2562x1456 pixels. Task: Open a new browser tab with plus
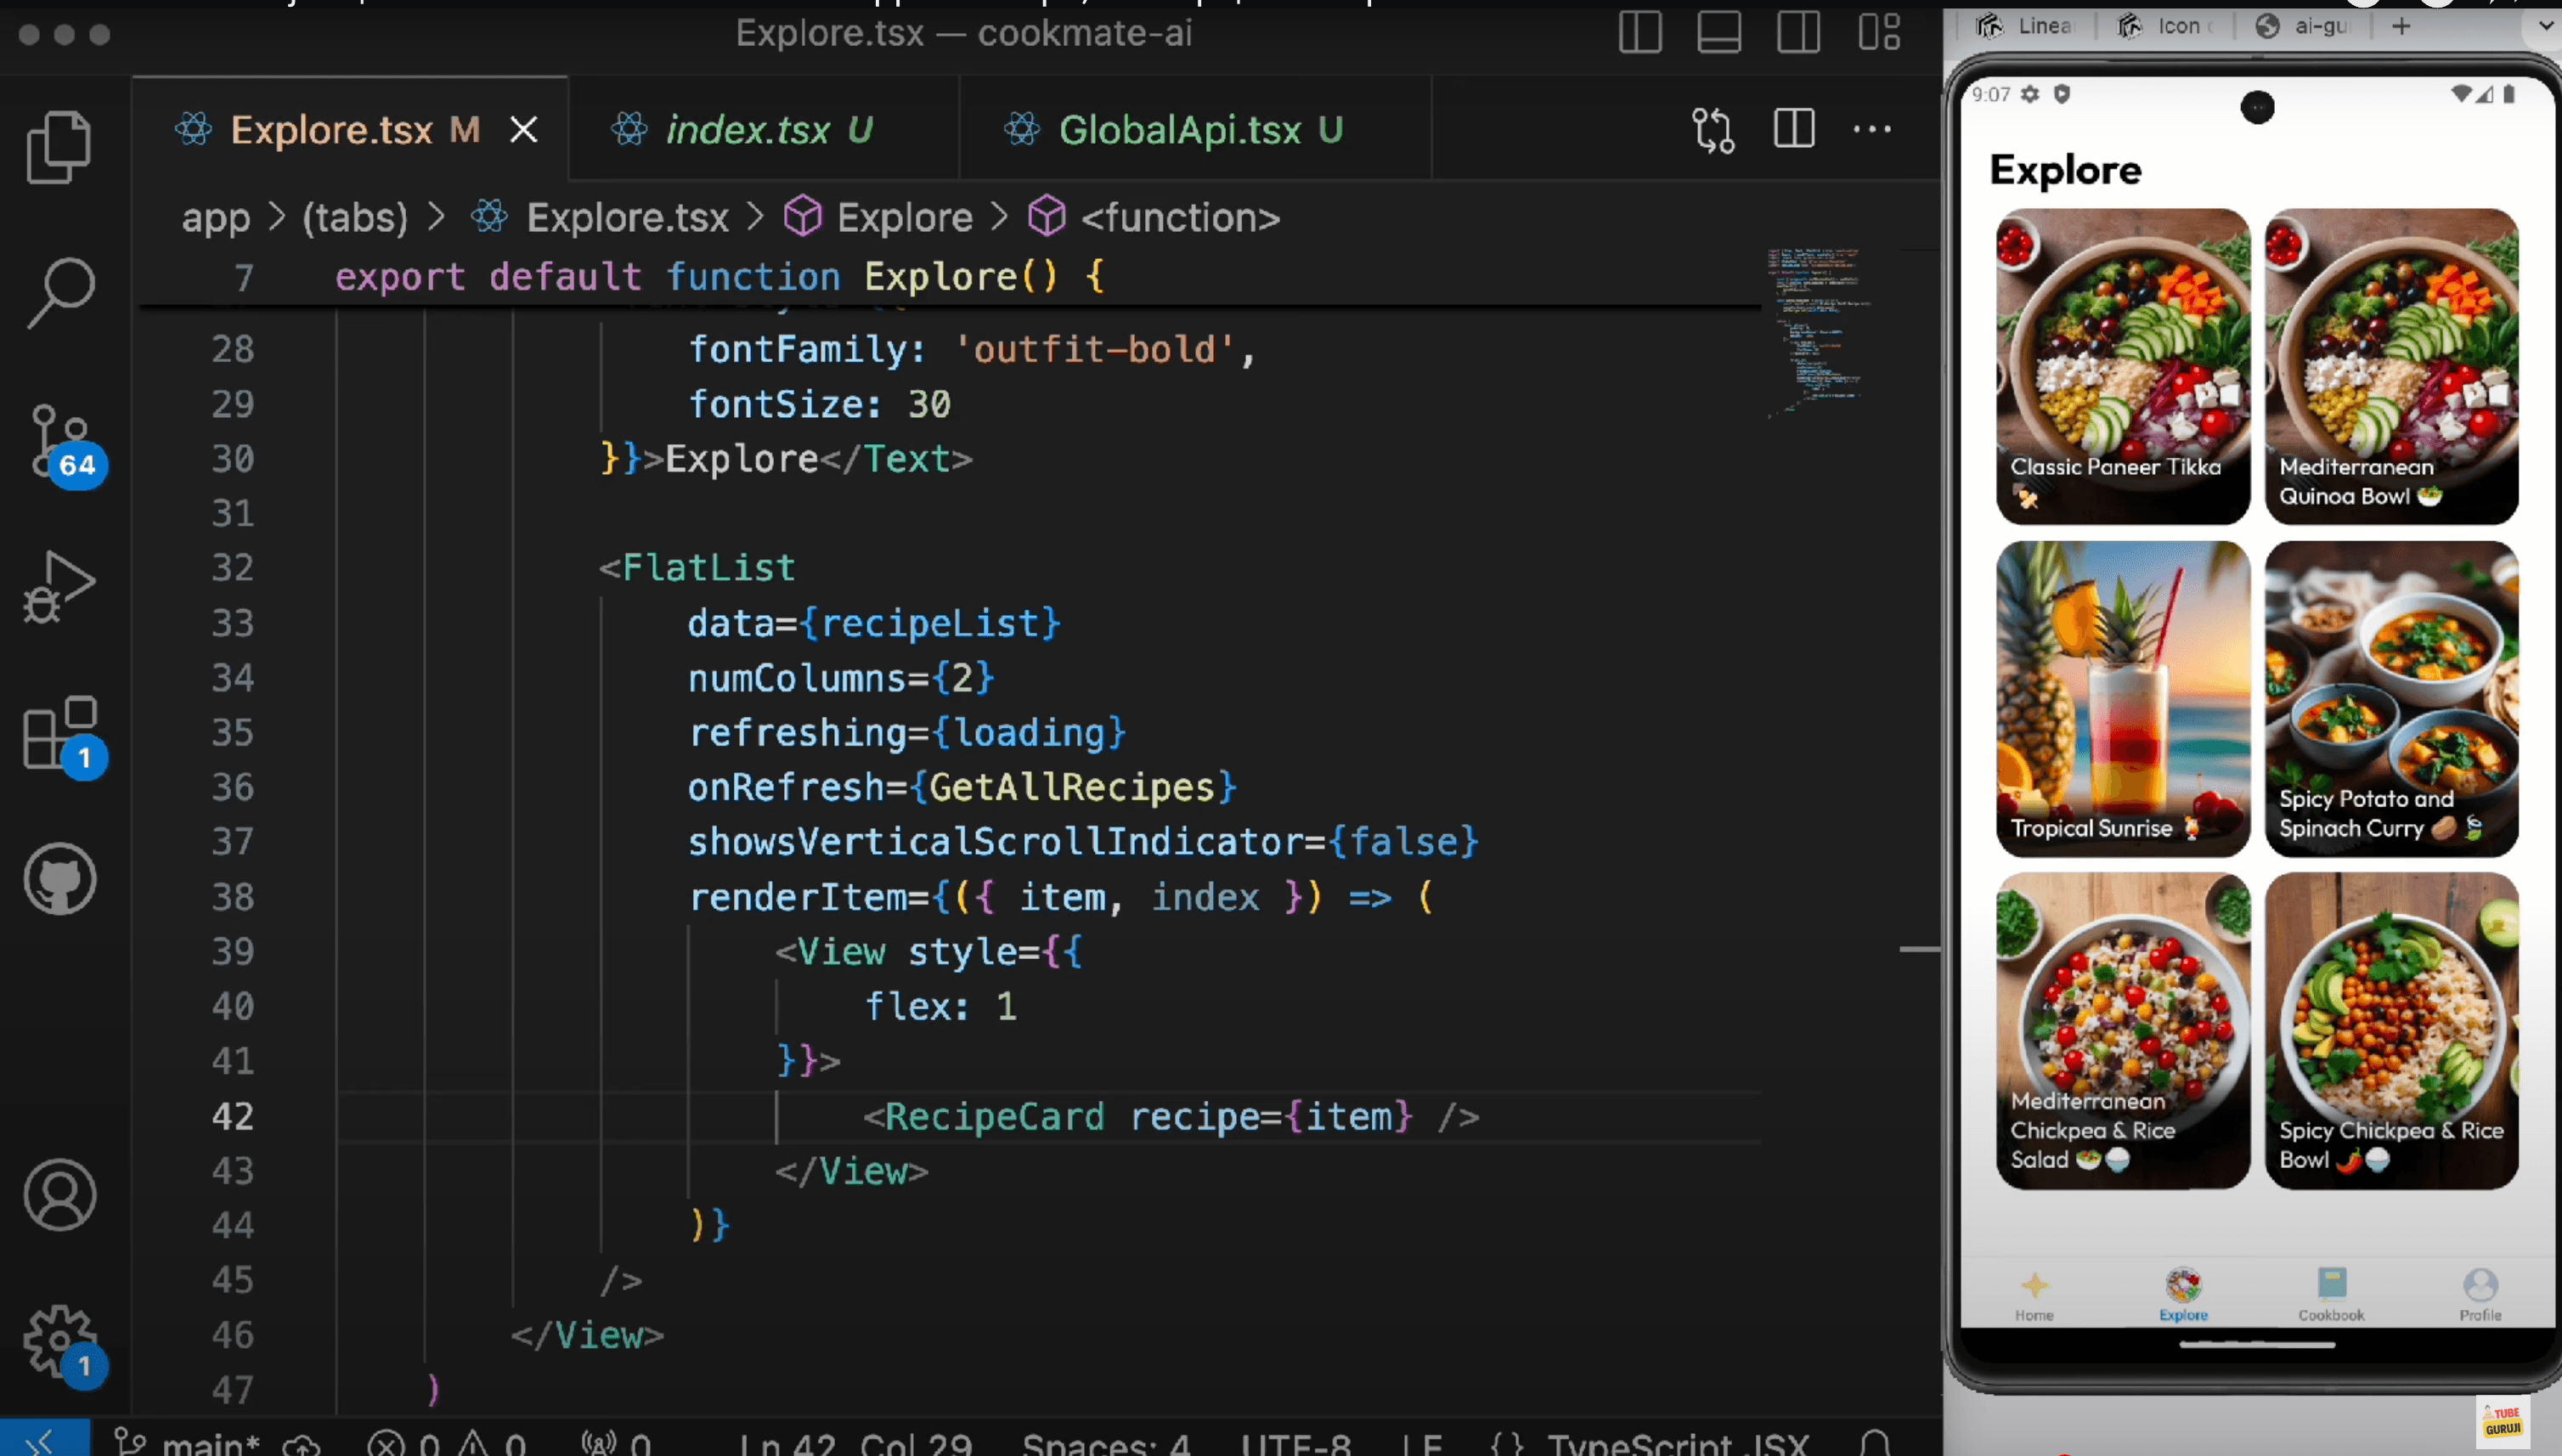(x=2402, y=26)
